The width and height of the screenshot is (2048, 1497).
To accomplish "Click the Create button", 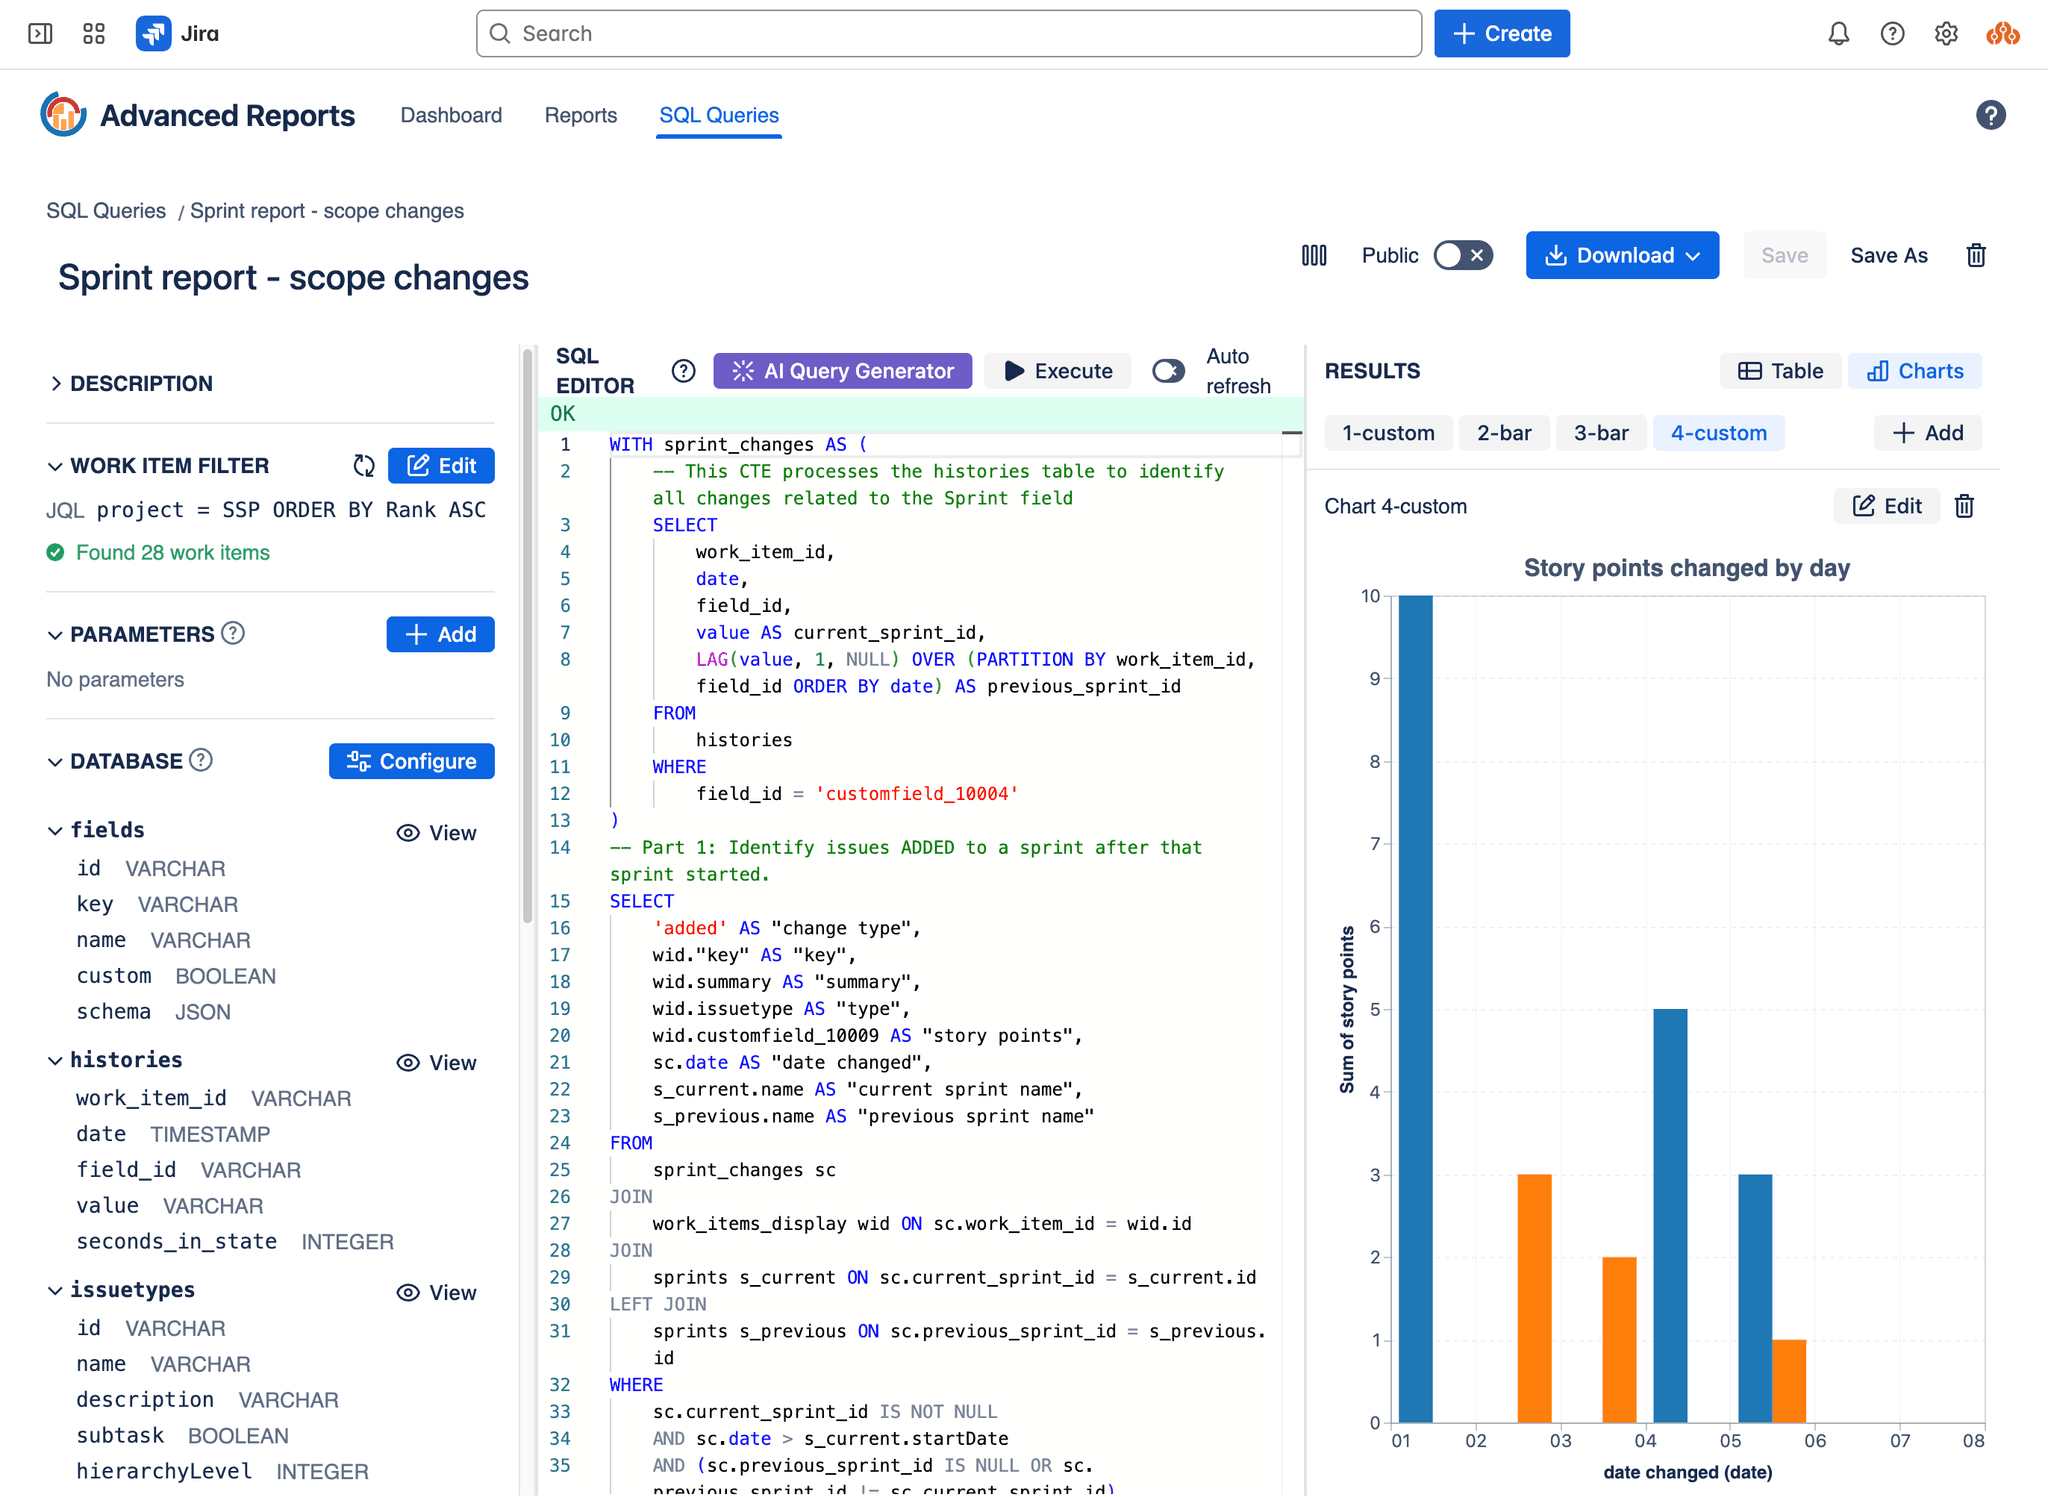I will [x=1502, y=34].
